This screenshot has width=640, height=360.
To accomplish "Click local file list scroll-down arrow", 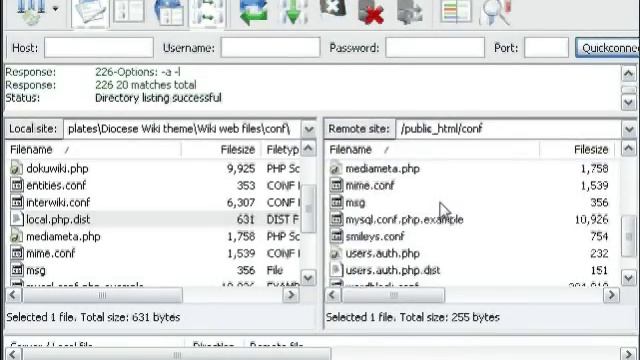I will (x=309, y=278).
